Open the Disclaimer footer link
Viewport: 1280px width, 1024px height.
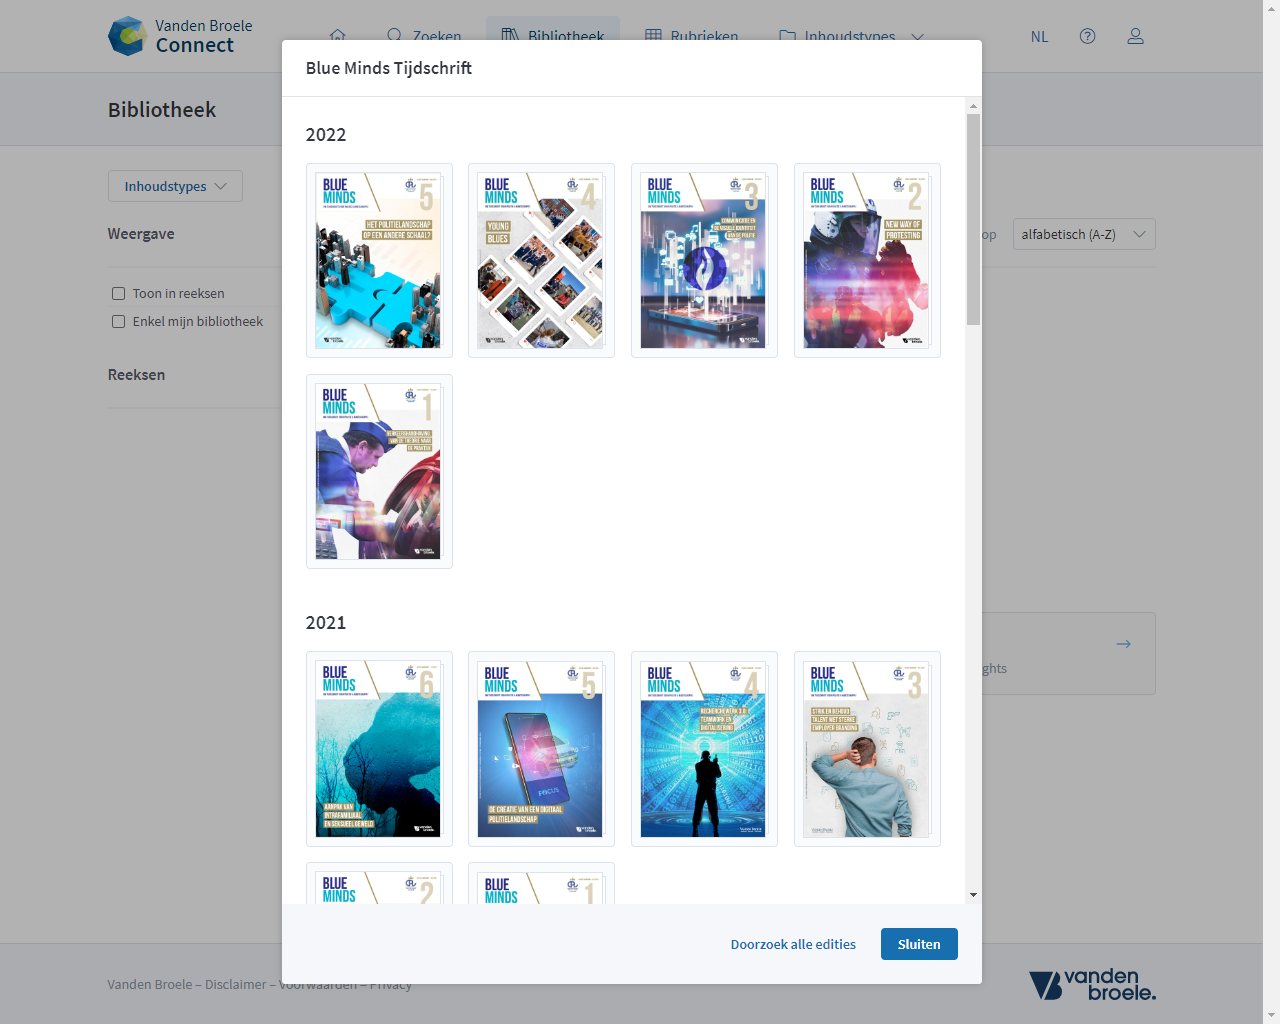coord(236,984)
